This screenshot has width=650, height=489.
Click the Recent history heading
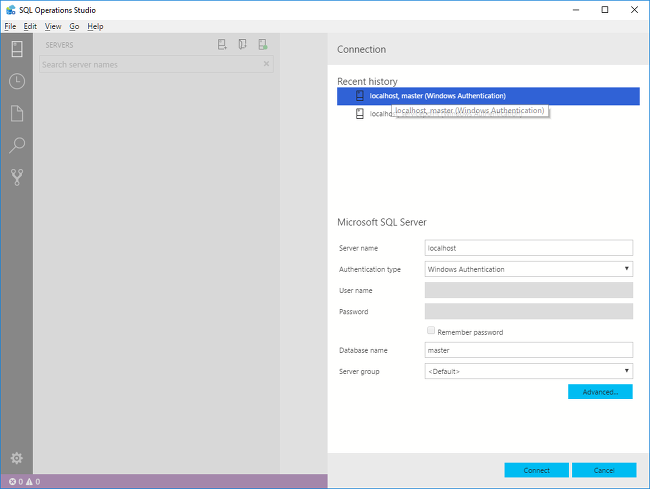click(x=367, y=81)
